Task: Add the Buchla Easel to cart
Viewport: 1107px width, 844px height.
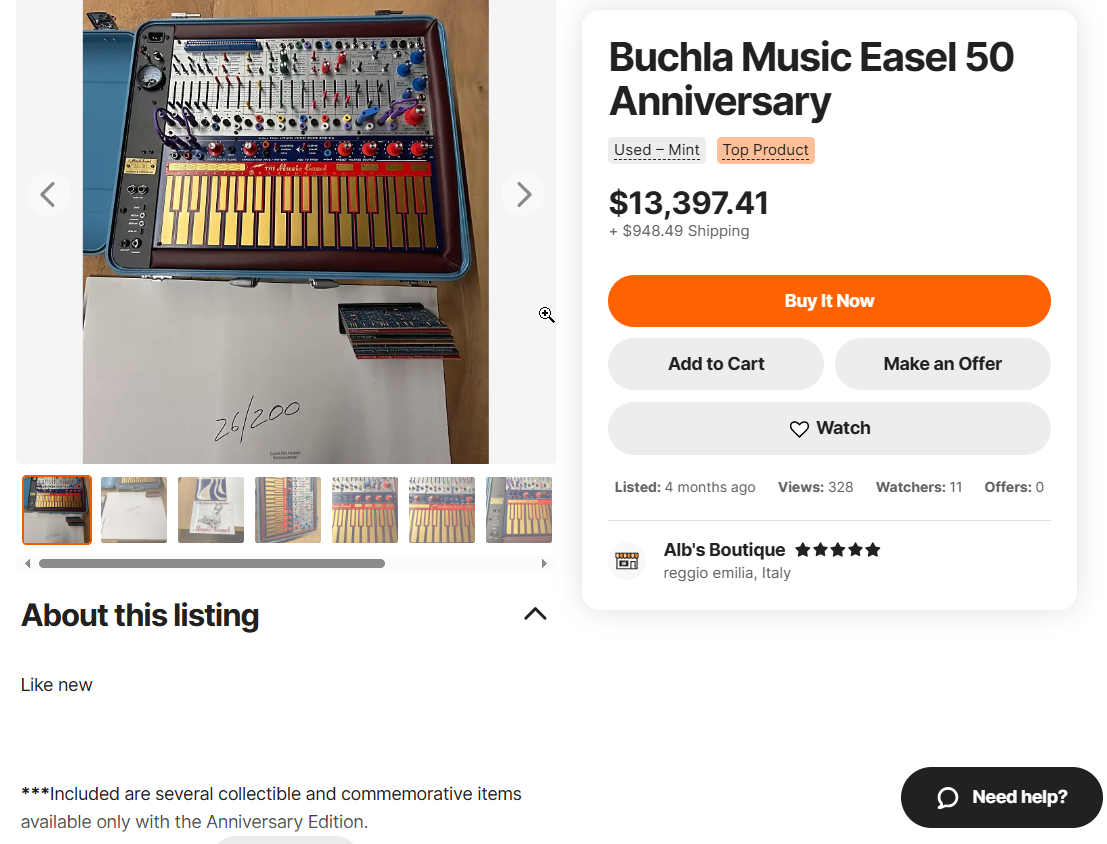Action: pos(715,364)
